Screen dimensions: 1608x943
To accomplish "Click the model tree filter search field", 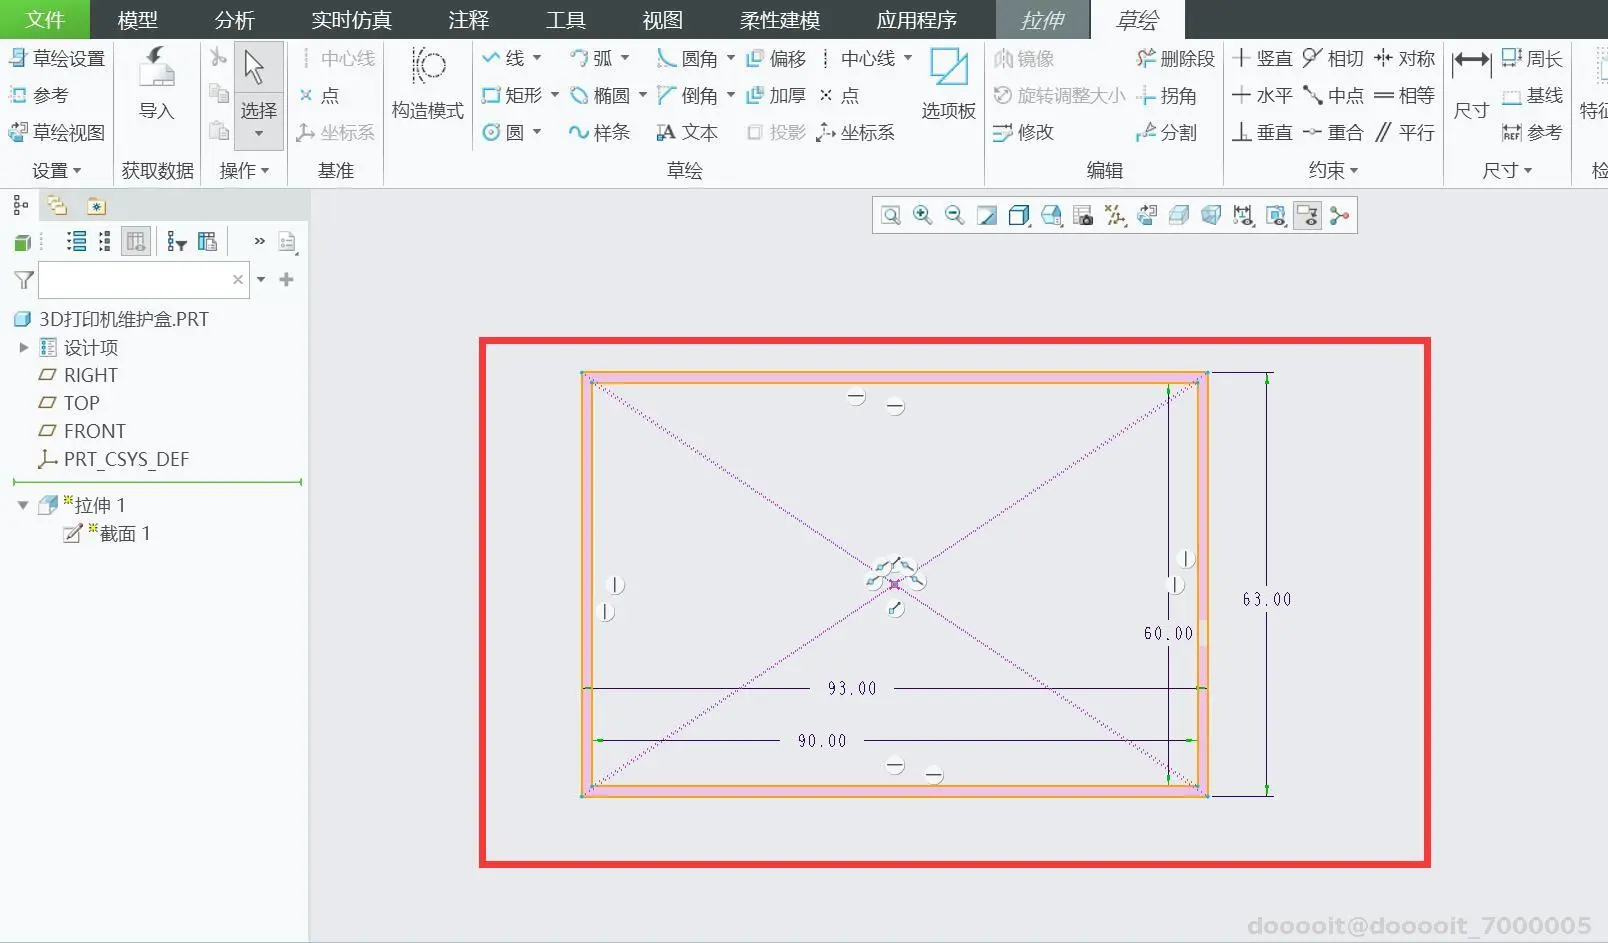I will pos(135,280).
